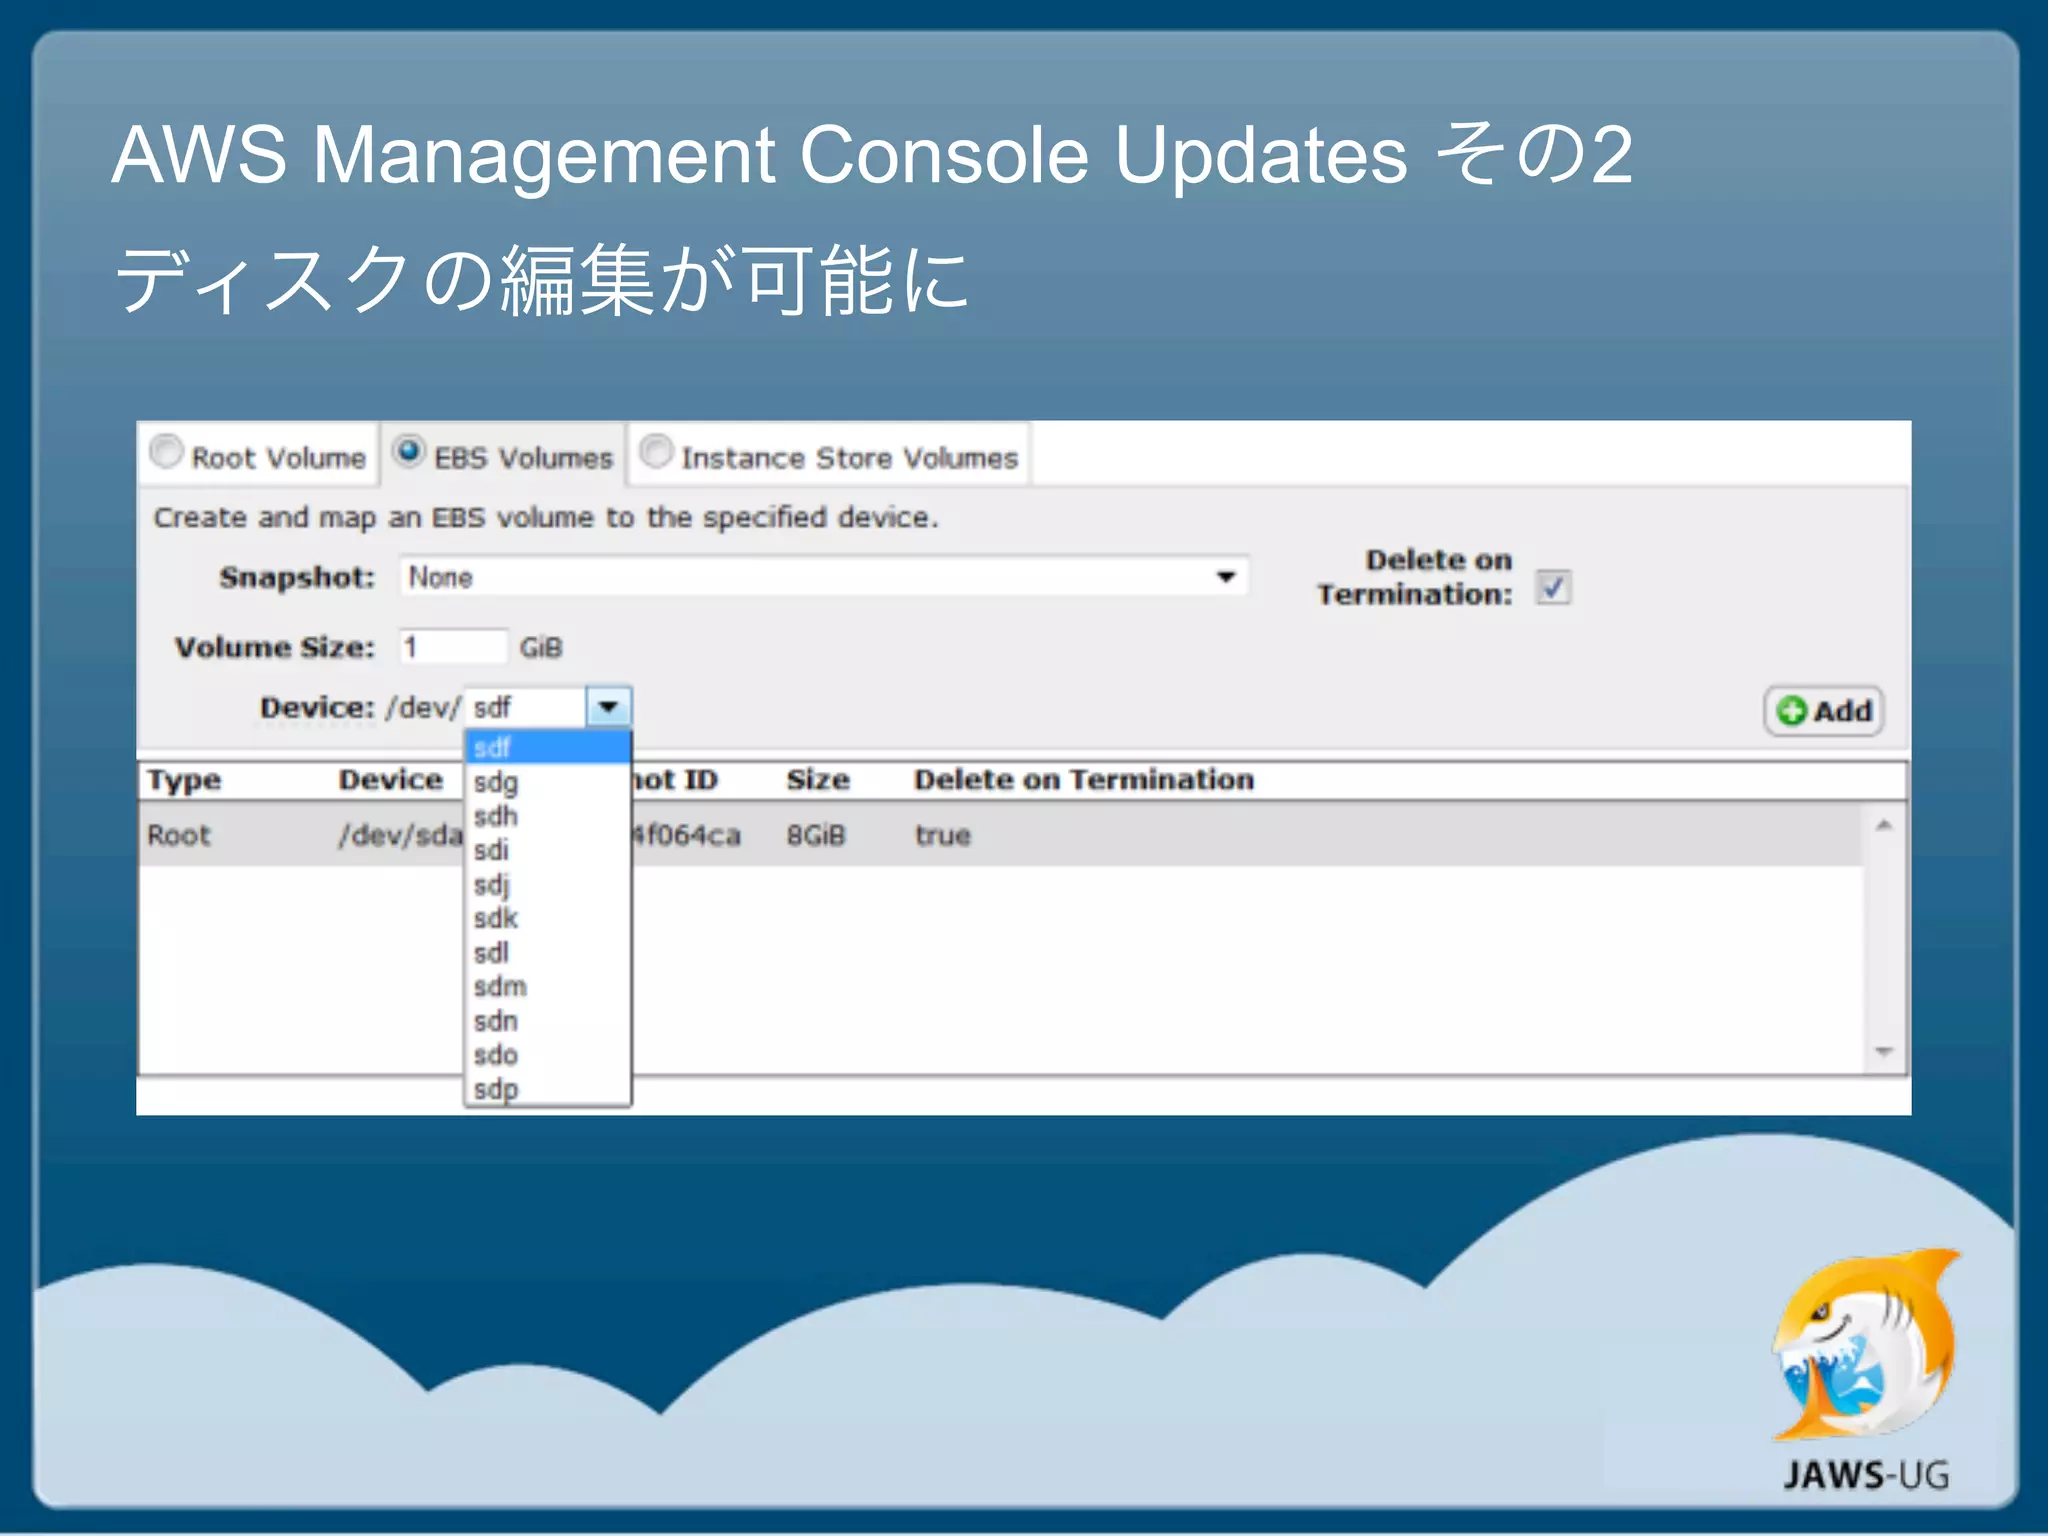Pick sdl from the device list
Viewport: 2048px width, 1536px height.
coord(548,952)
